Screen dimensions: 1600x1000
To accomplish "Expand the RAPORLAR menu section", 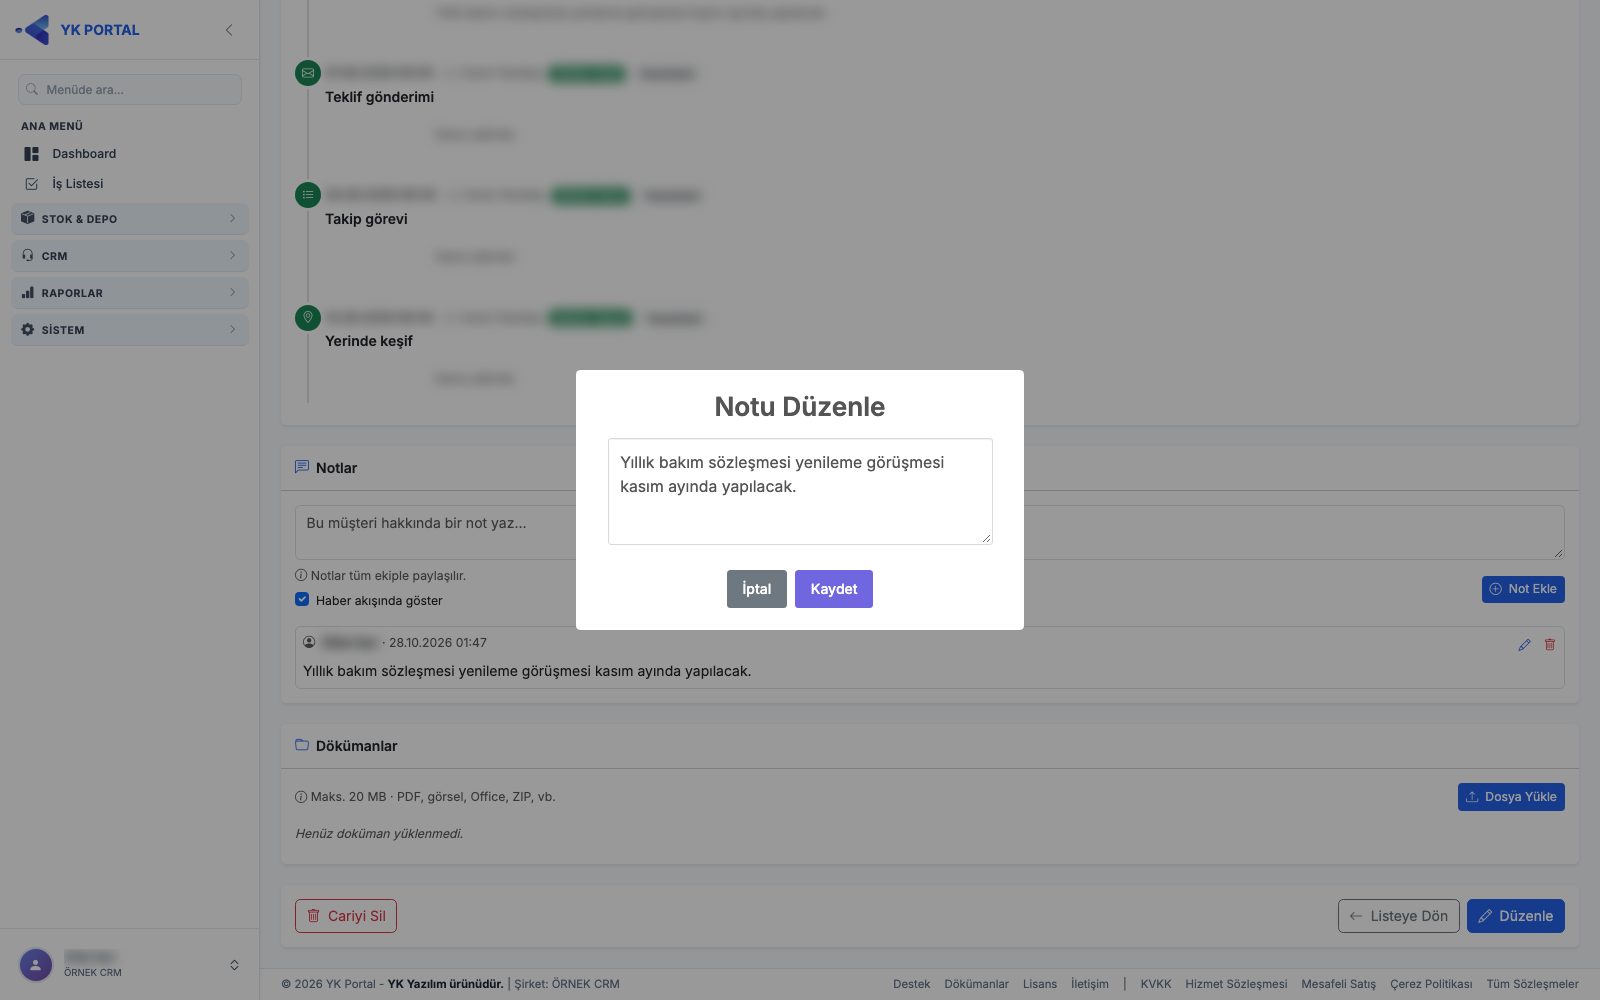I will 130,293.
